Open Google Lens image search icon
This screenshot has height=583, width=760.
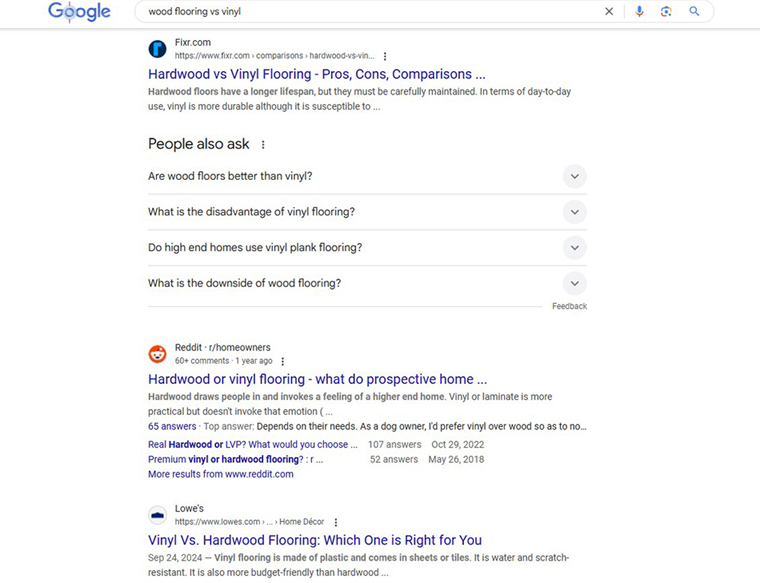(666, 11)
